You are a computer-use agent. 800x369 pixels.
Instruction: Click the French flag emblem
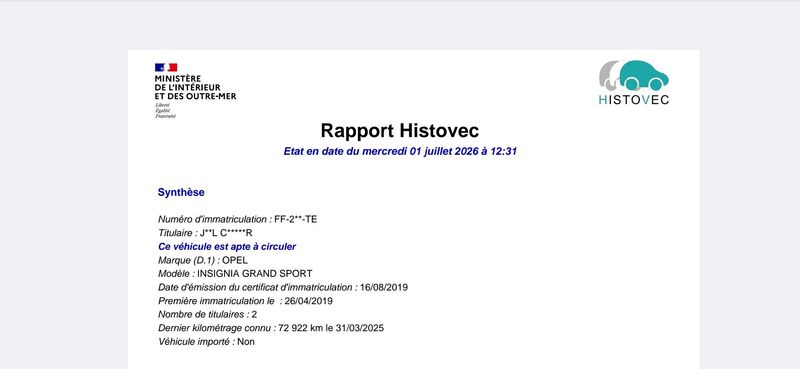(166, 67)
